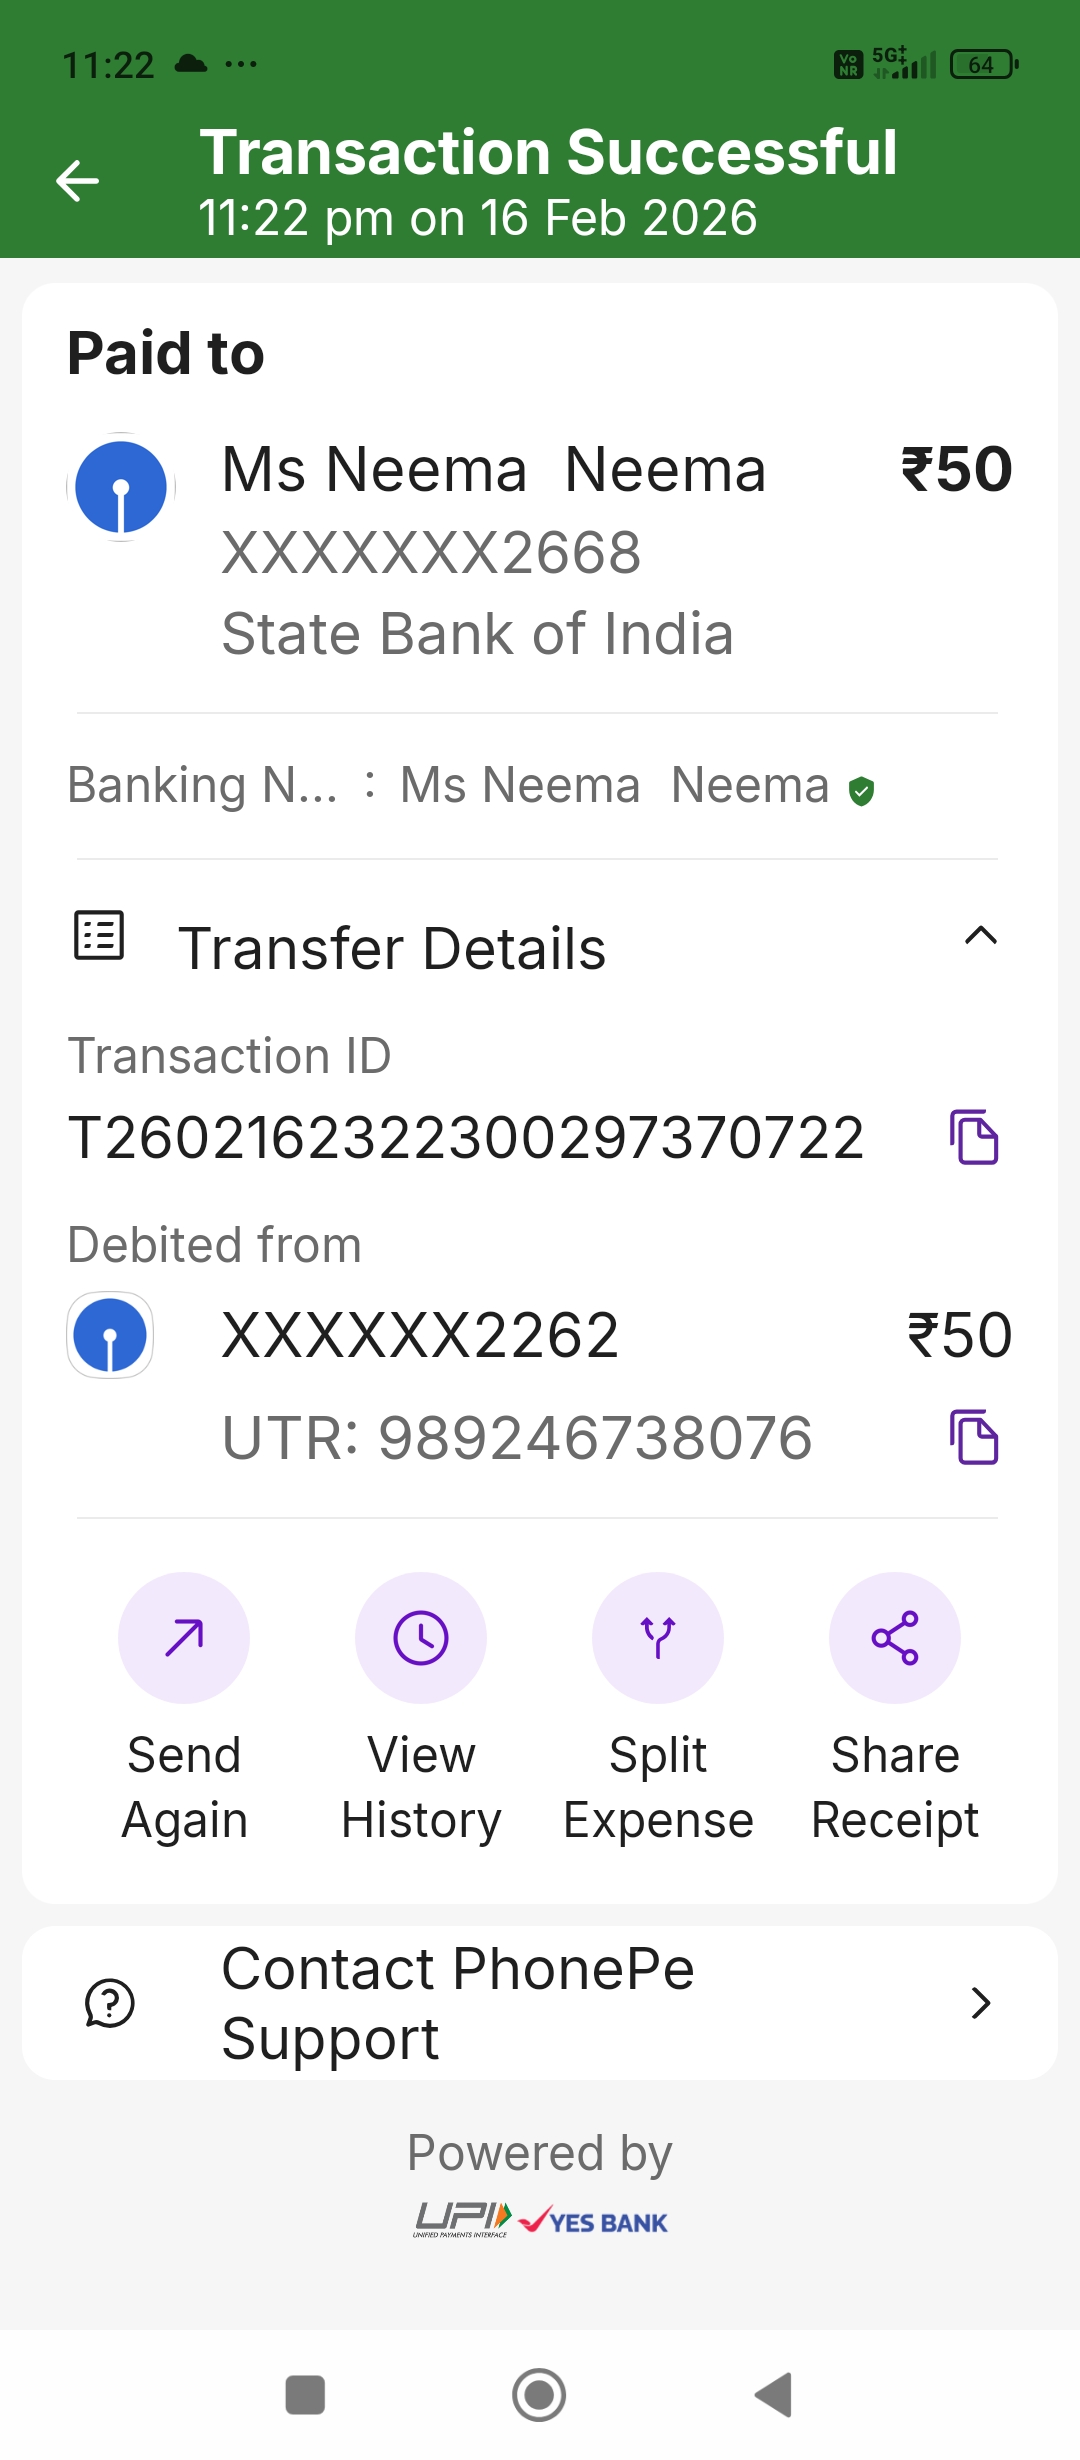Tap the help question mark icon
1080x2460 pixels.
(110, 2003)
